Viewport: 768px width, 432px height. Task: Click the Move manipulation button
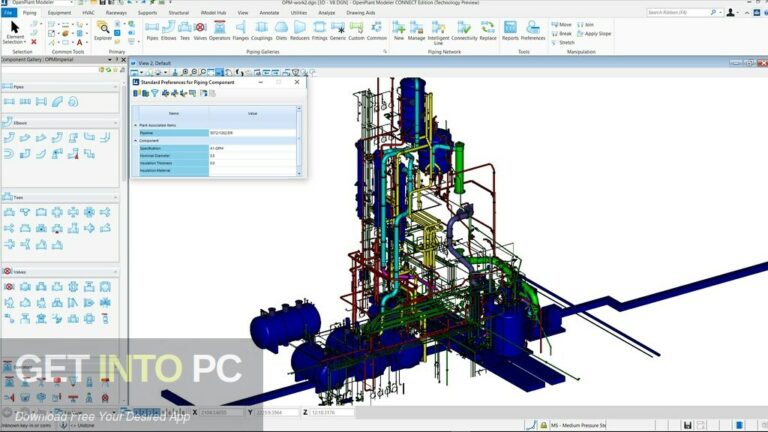click(561, 24)
